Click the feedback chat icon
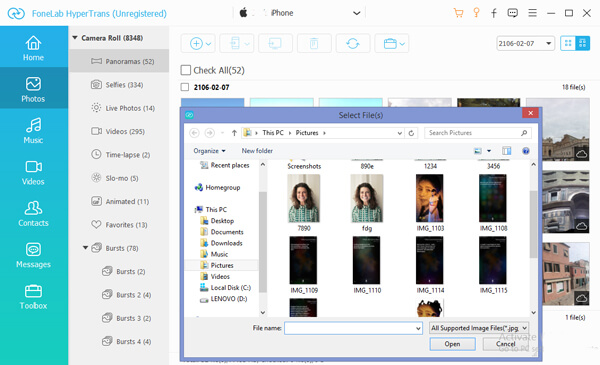600x365 pixels. coord(512,13)
